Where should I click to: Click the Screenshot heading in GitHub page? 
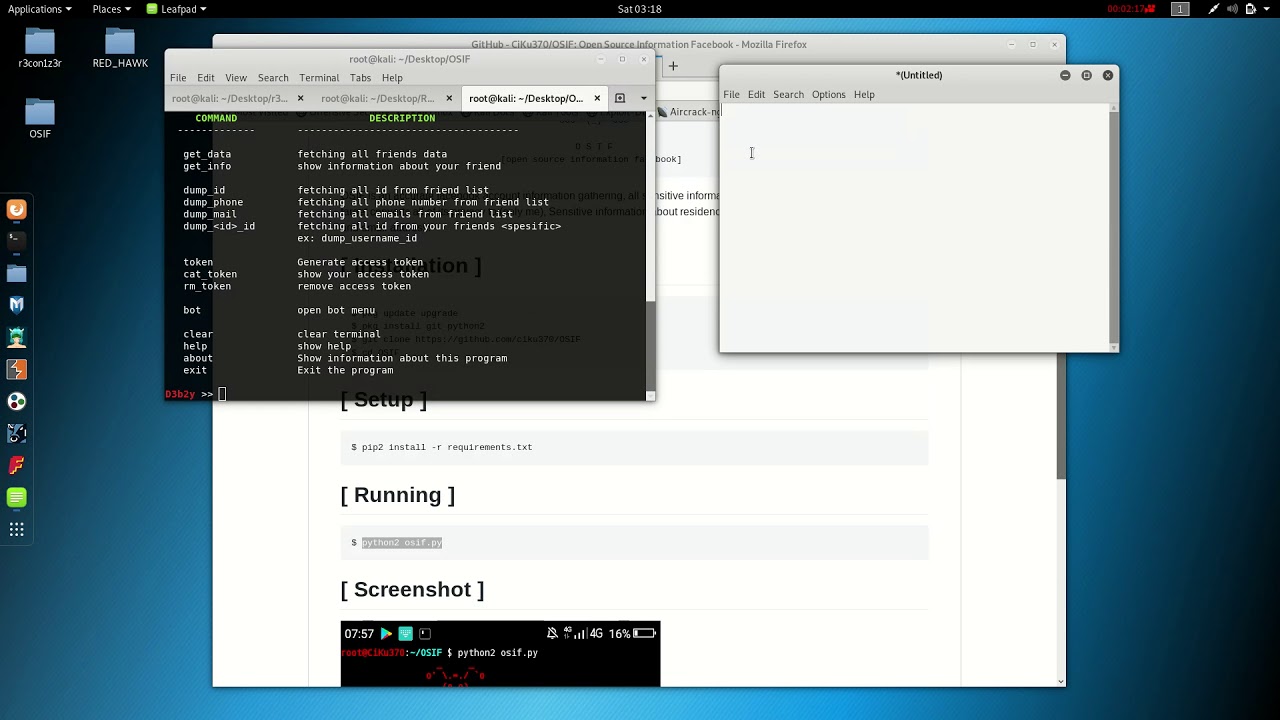(x=412, y=590)
